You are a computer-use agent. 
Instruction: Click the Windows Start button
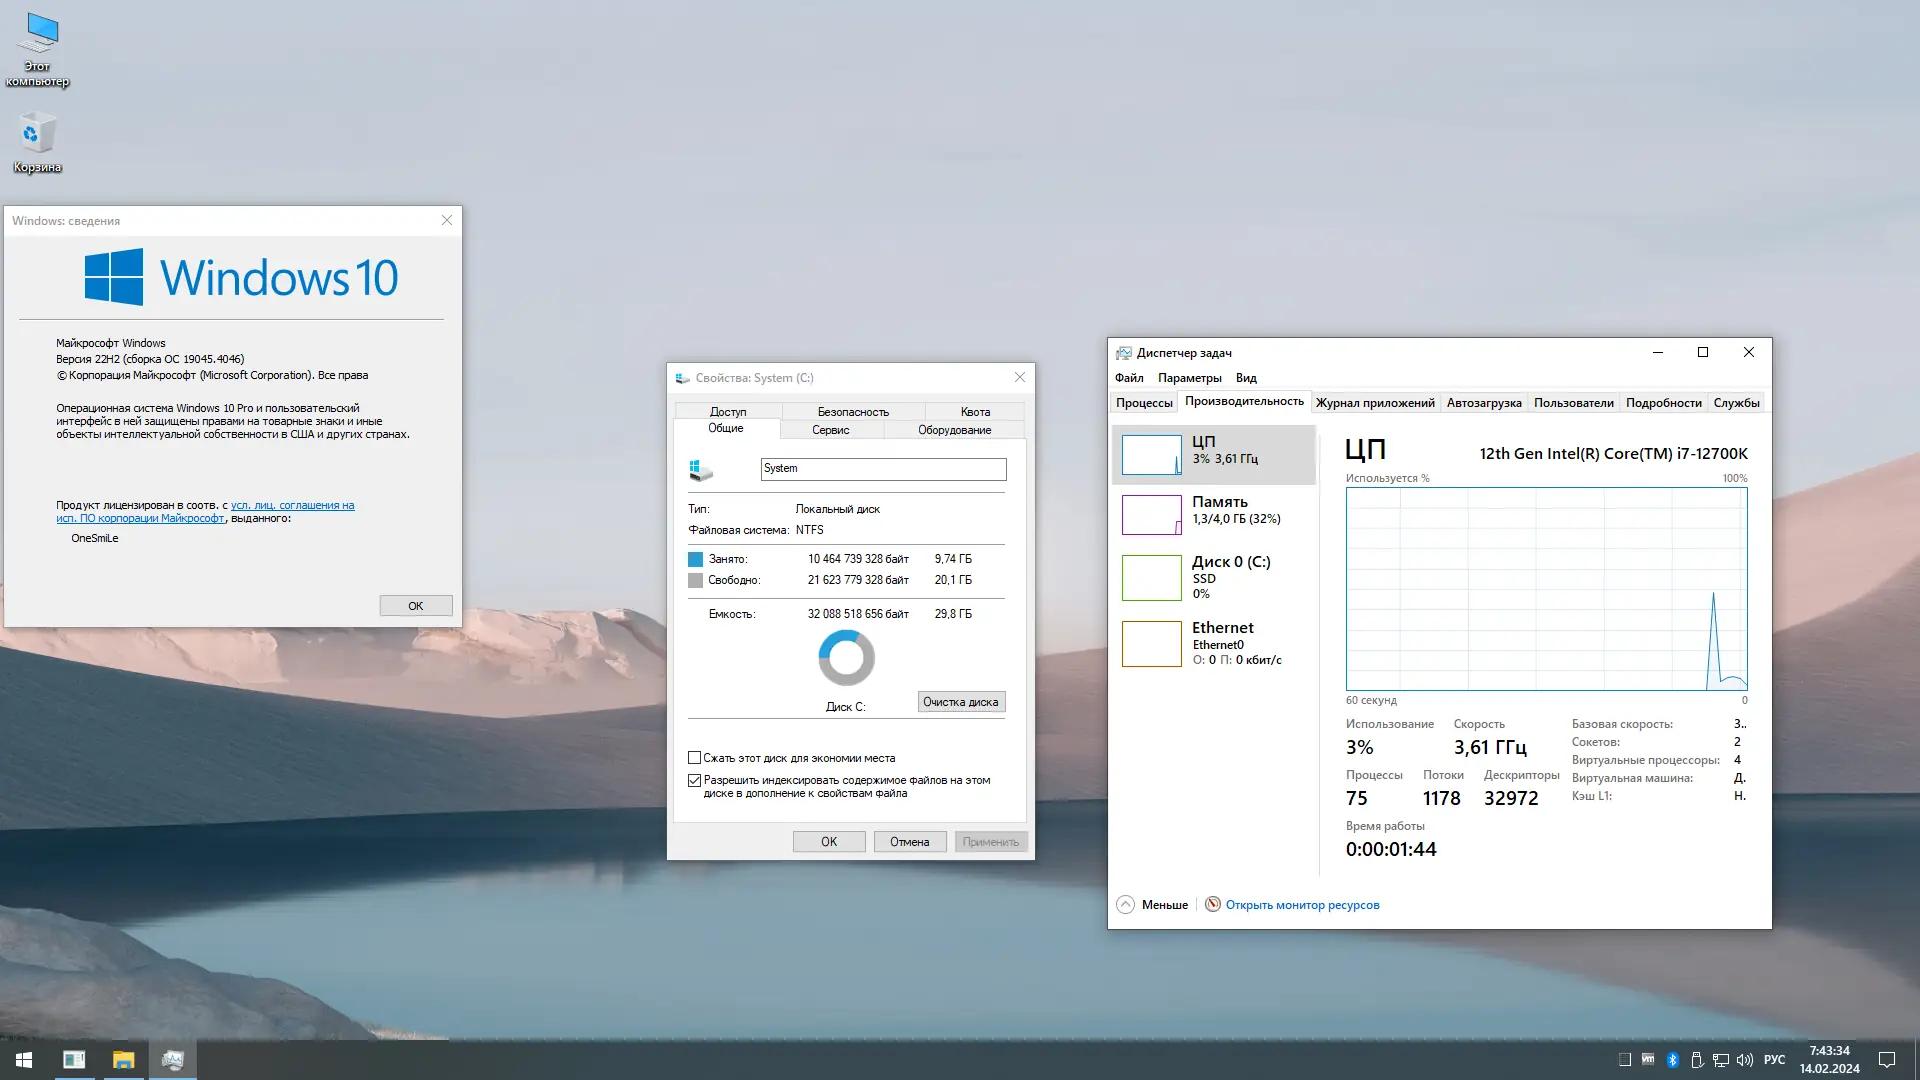(x=24, y=1060)
